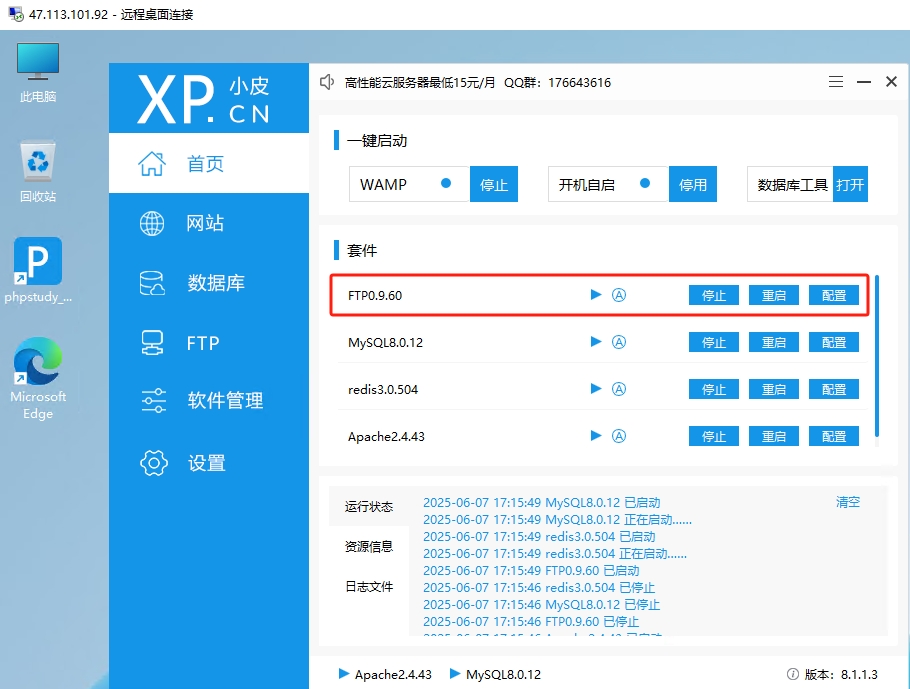Screen dimensions: 910x689
Task: Restart Apache2.4.43 with 重启
Action: tap(774, 437)
